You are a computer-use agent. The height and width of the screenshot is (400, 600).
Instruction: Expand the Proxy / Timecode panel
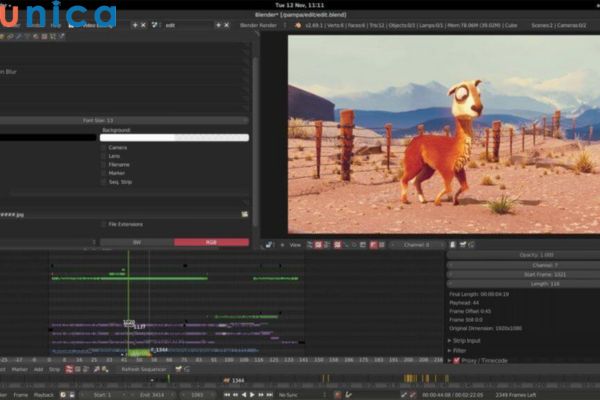click(450, 361)
